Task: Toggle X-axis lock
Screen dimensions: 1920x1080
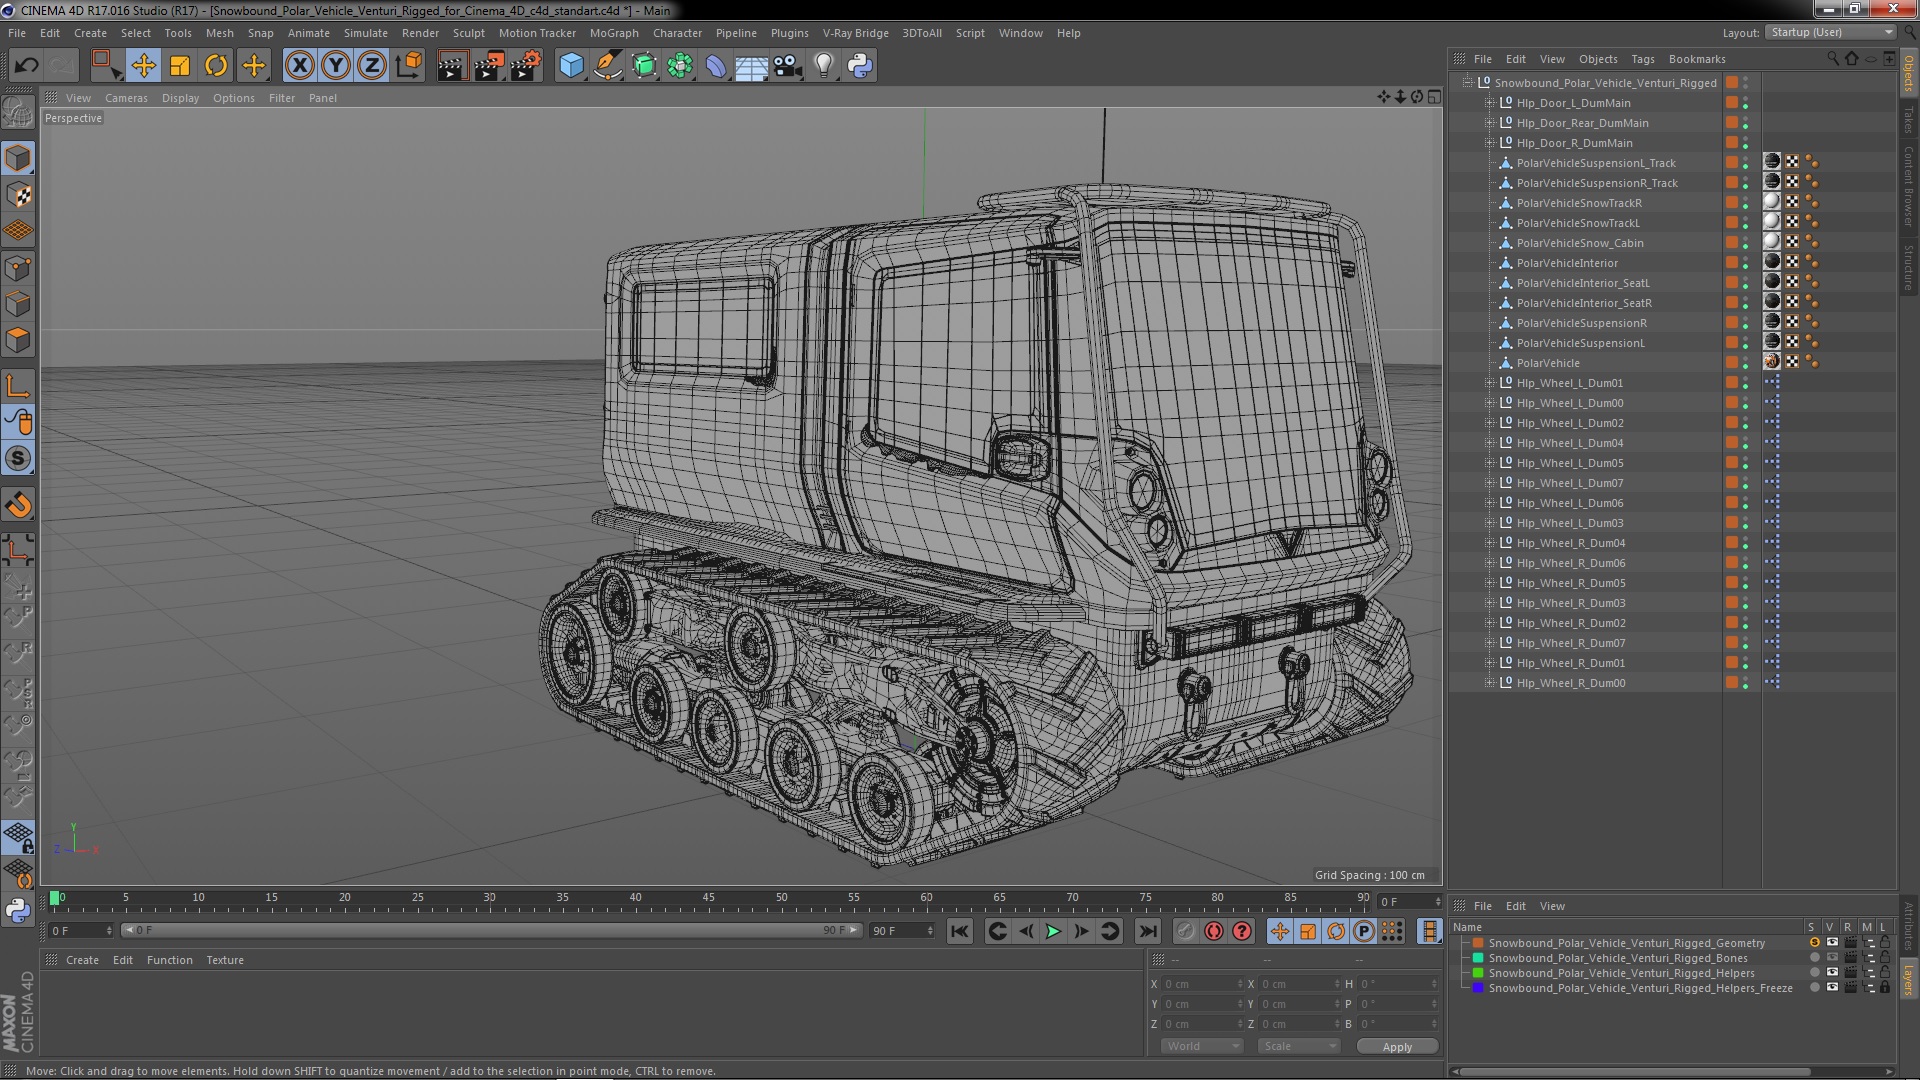Action: [x=299, y=66]
